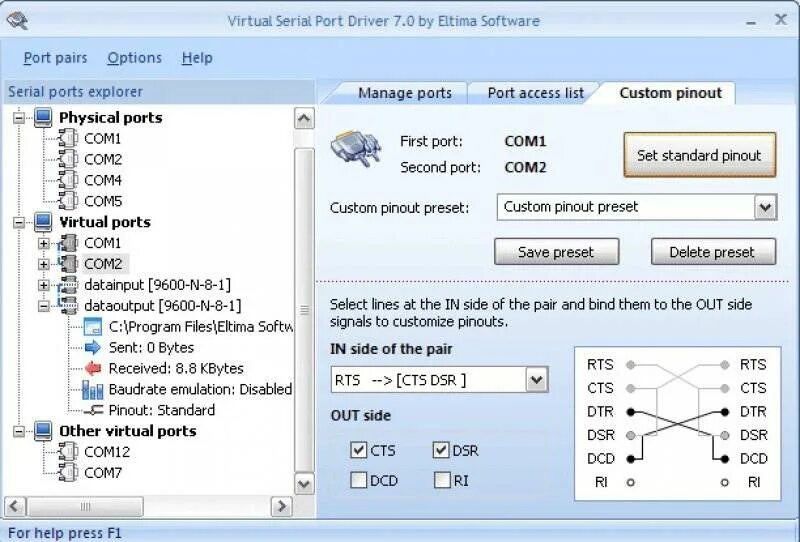Viewport: 800px width, 542px height.
Task: Select 'datainput [9600-N-8-1]' row
Action: pyautogui.click(x=157, y=285)
